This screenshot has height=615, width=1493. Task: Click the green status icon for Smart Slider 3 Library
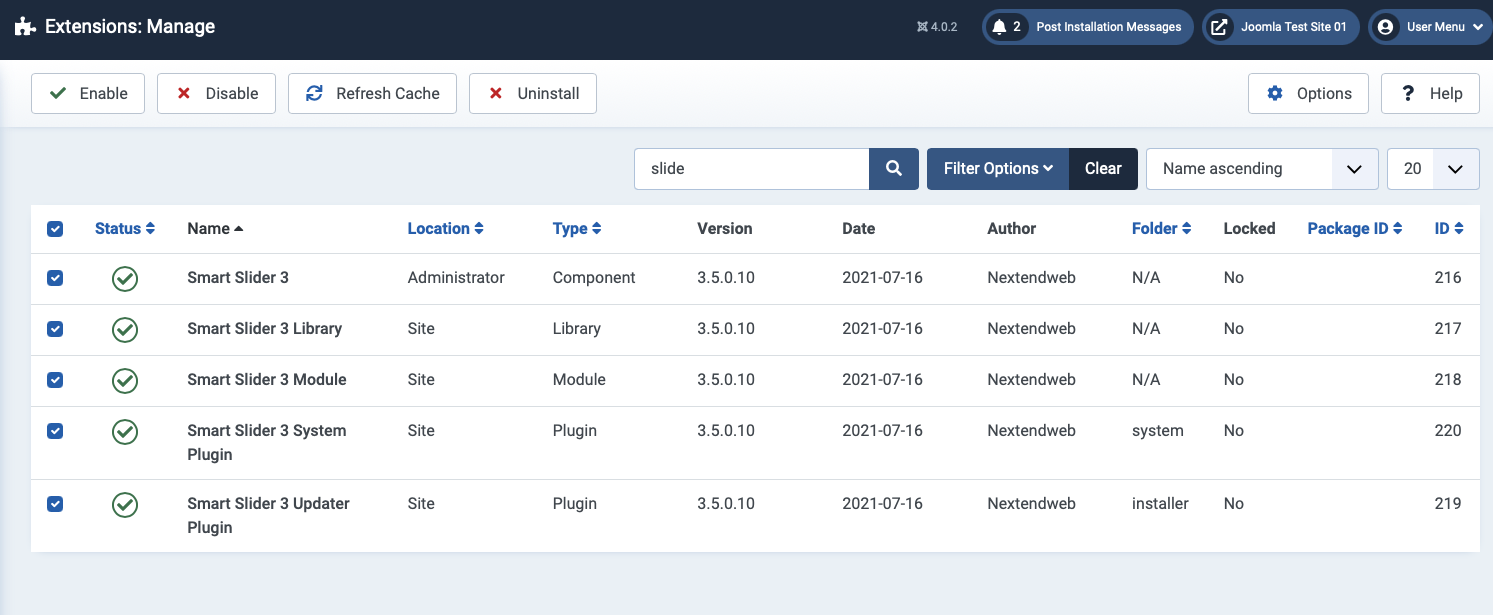(x=125, y=329)
